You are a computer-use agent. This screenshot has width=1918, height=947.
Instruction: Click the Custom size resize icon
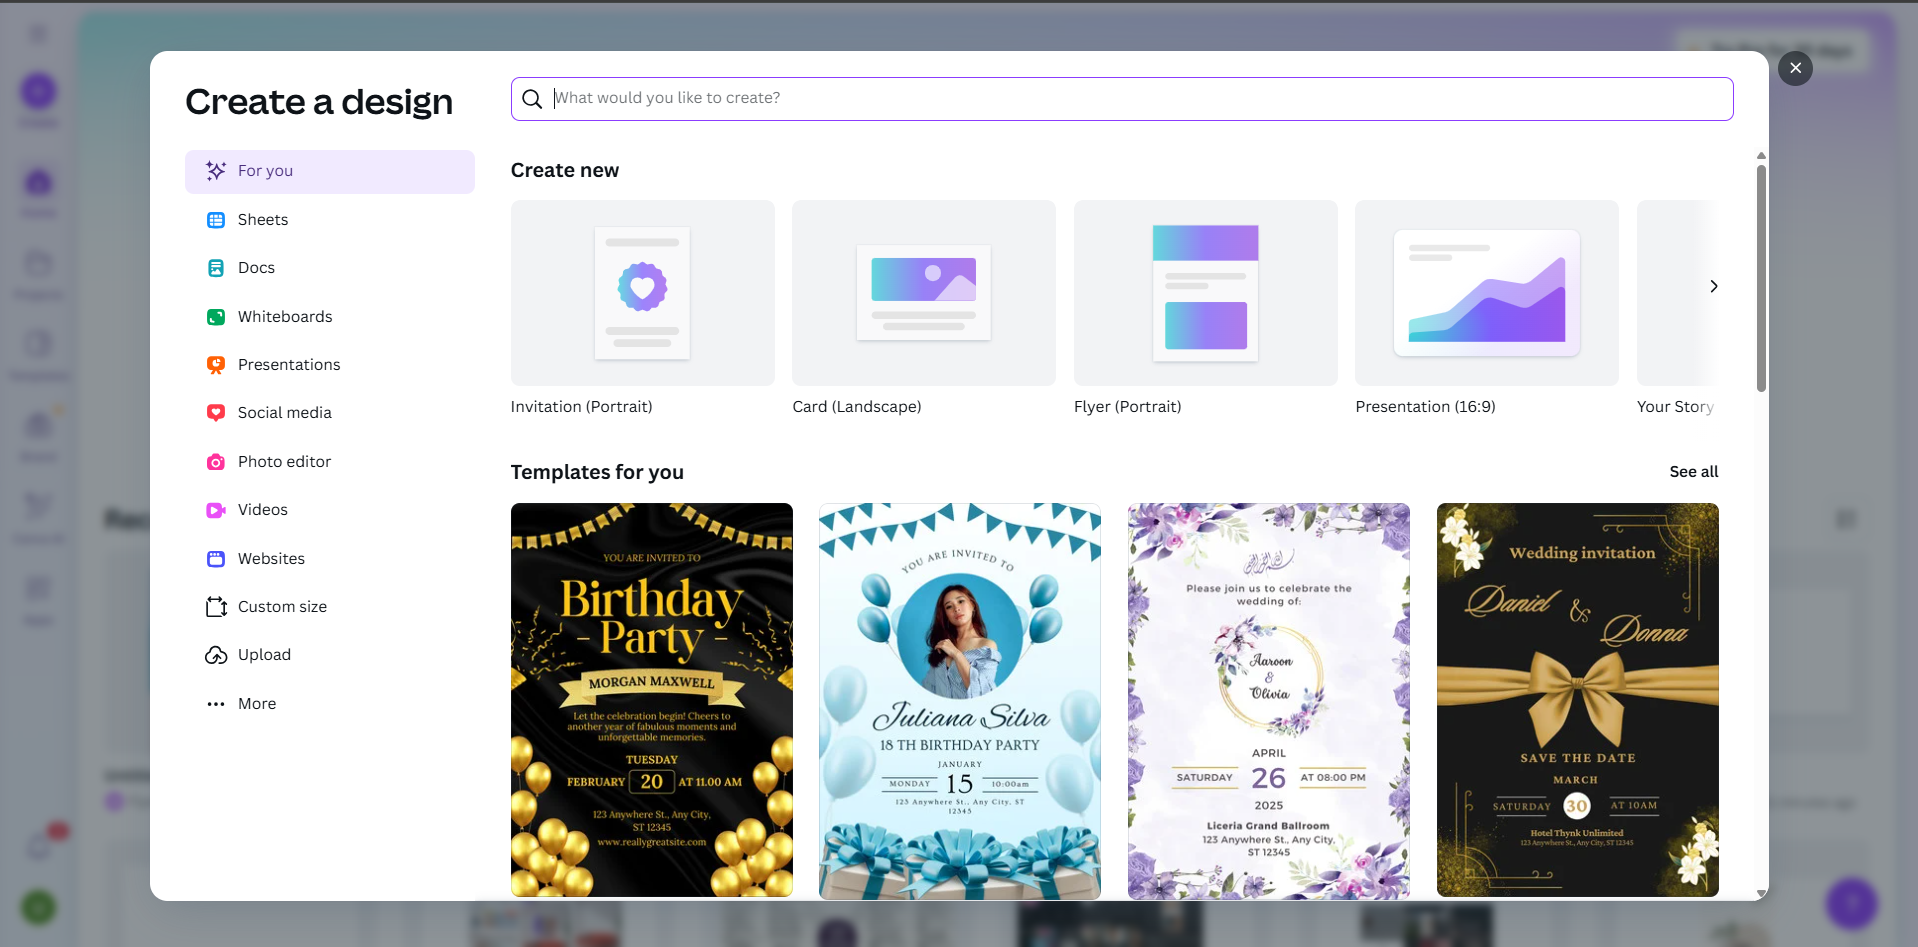tap(216, 606)
